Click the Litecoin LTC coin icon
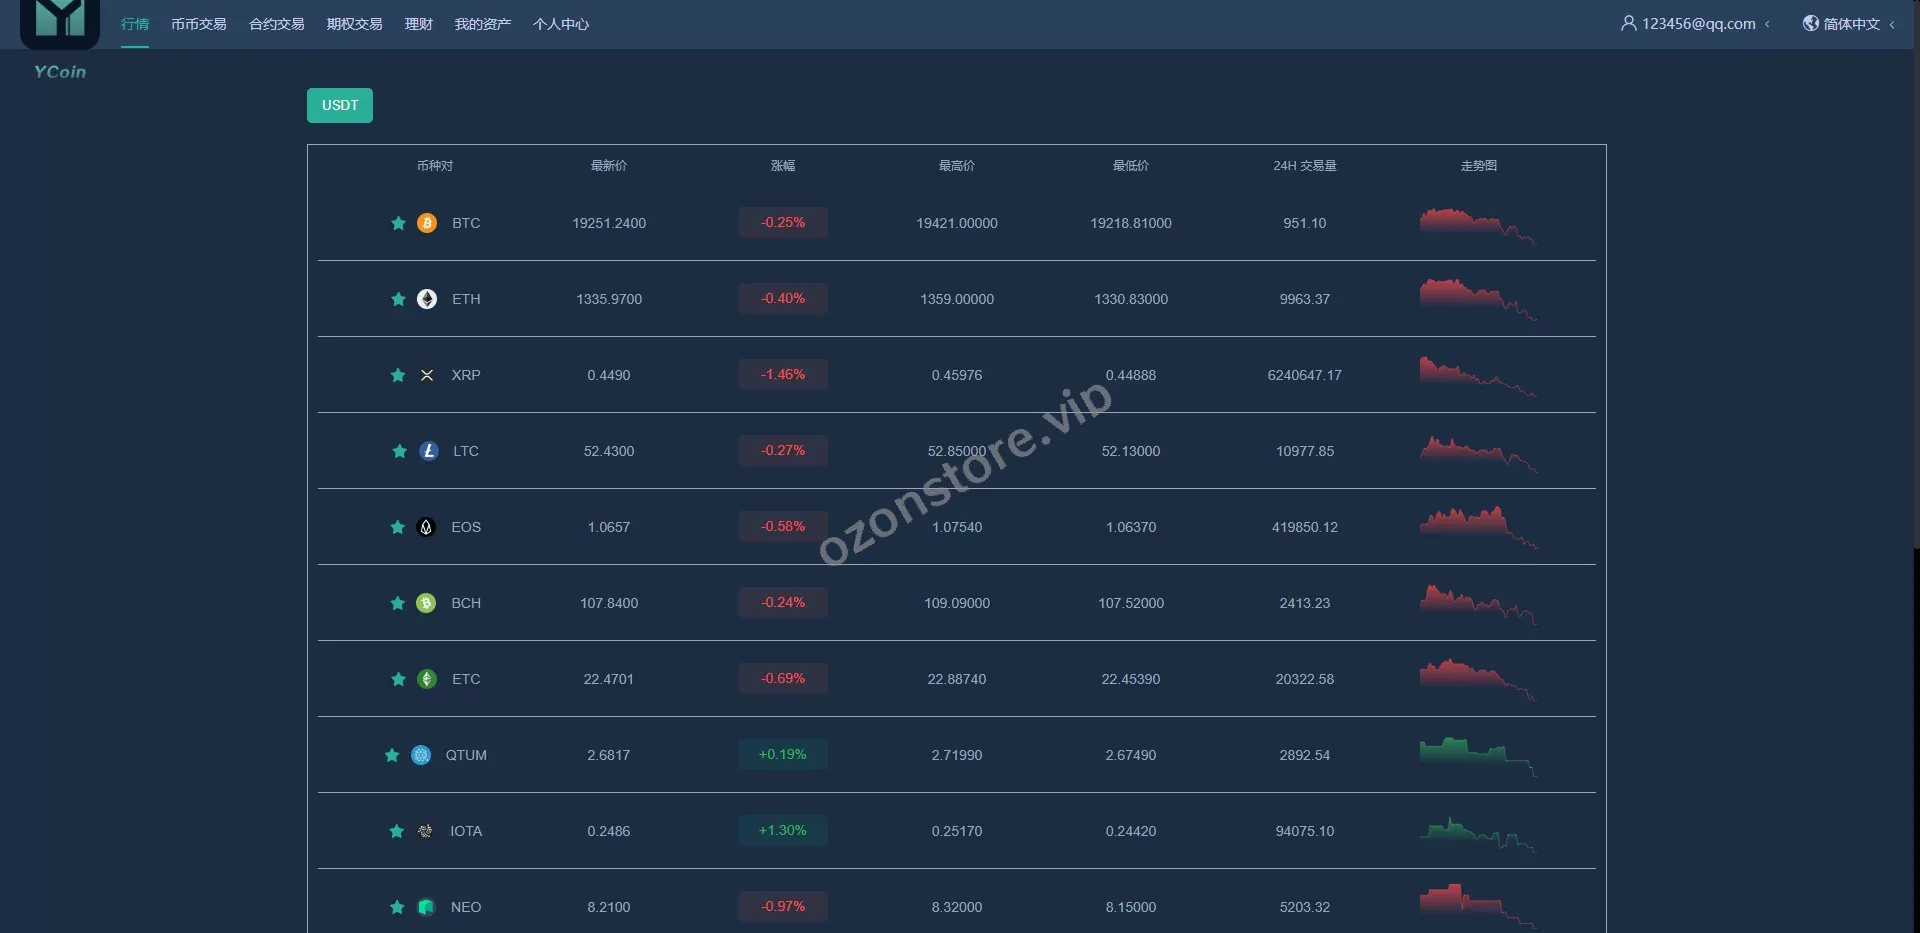 (429, 451)
